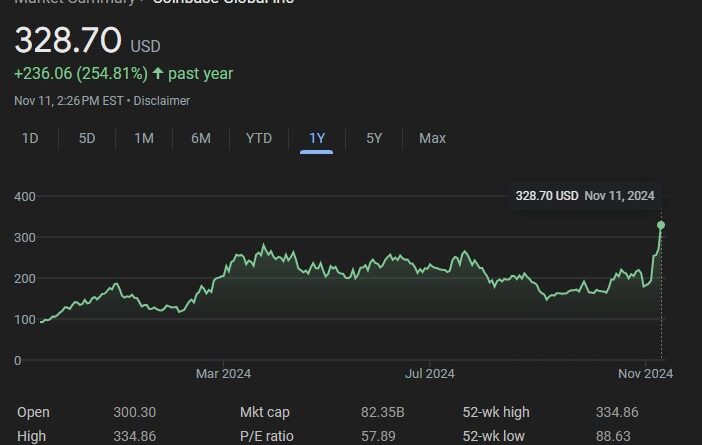Click the Jul 2024 axis label
Image resolution: width=702 pixels, height=445 pixels.
(430, 374)
